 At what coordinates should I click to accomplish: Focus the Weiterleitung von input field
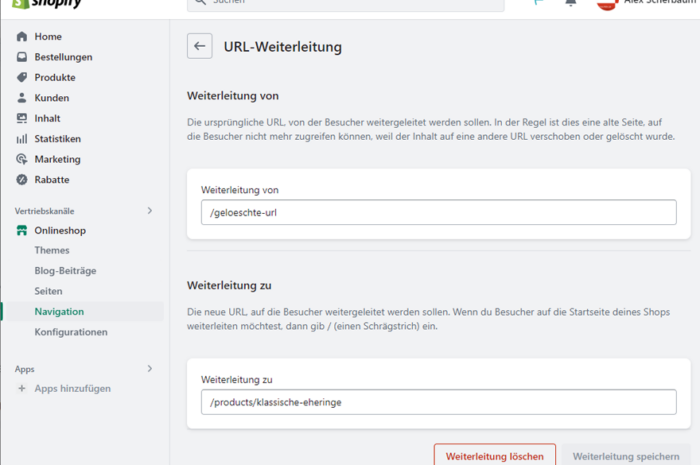tap(438, 212)
